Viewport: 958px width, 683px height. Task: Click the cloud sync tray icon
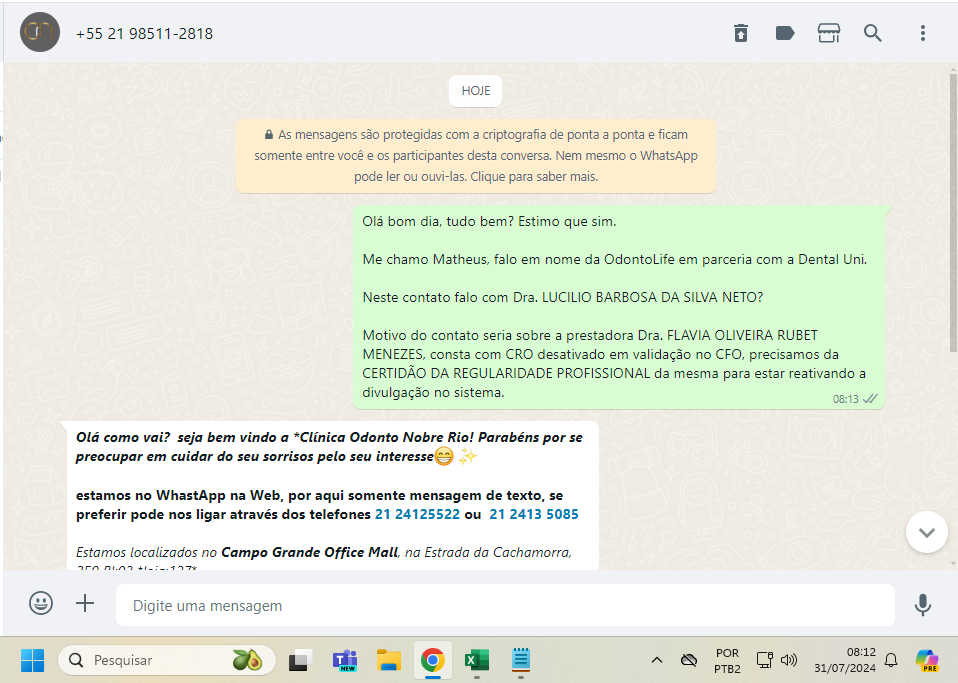click(x=689, y=660)
